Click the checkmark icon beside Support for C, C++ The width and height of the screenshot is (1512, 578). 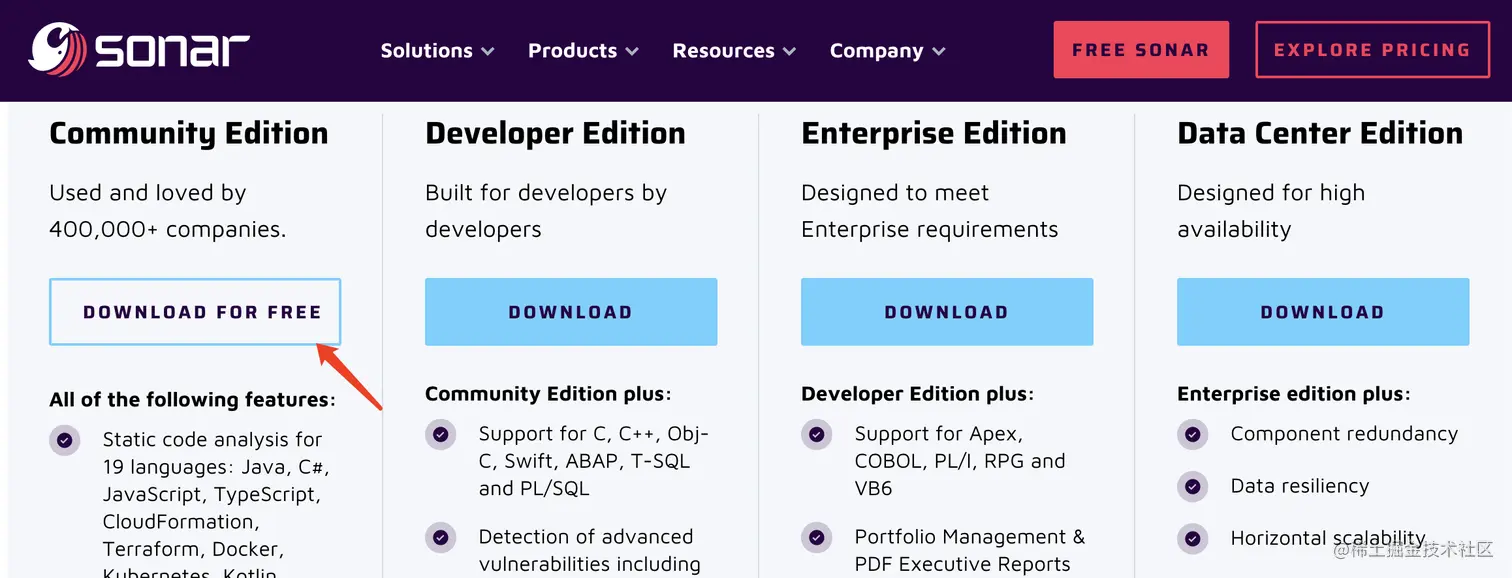441,434
